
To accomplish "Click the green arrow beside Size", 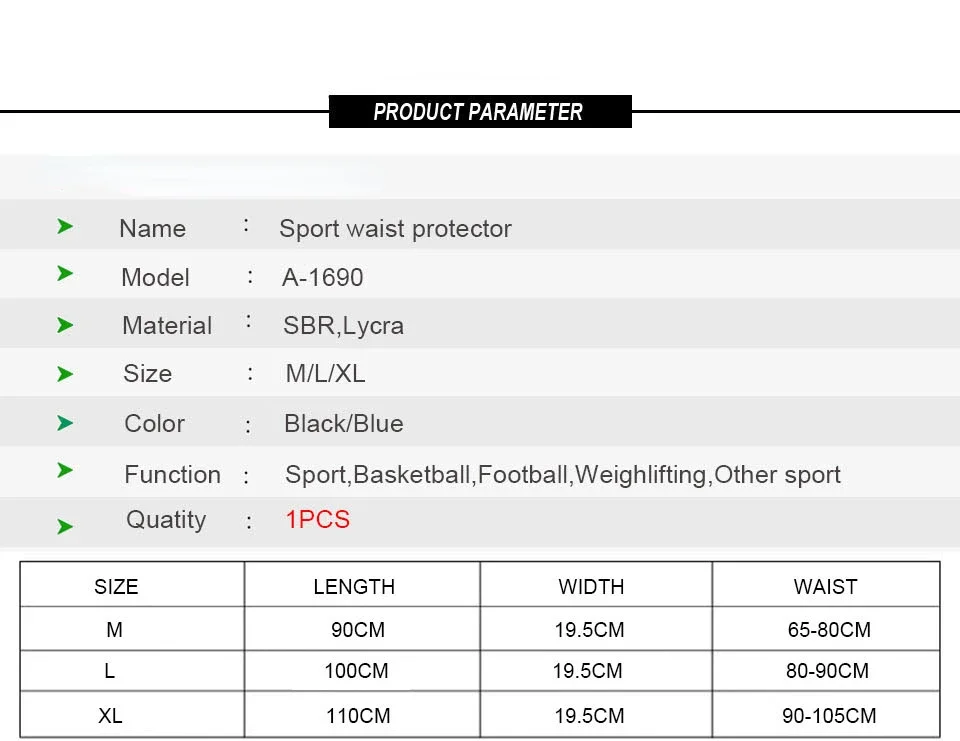I will [x=65, y=374].
